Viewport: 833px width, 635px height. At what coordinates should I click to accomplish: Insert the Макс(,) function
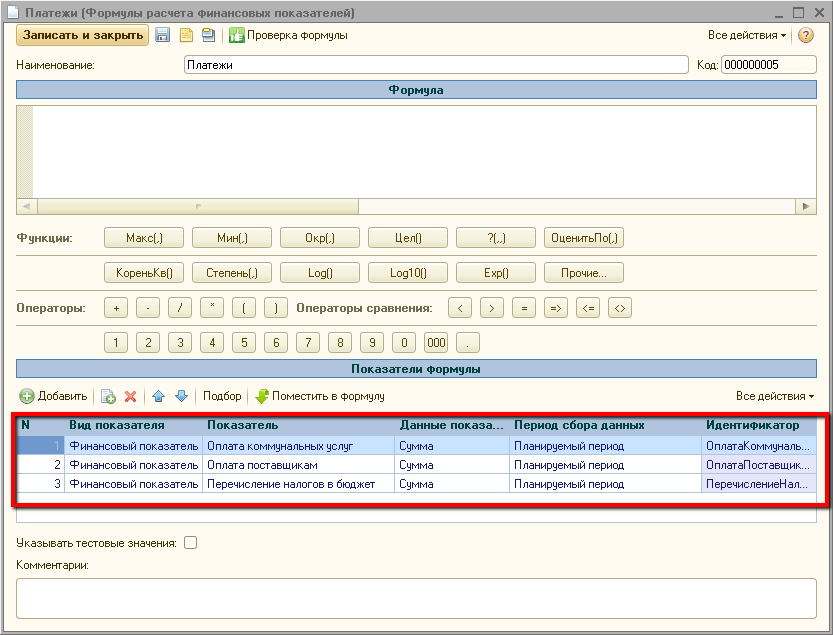click(144, 238)
